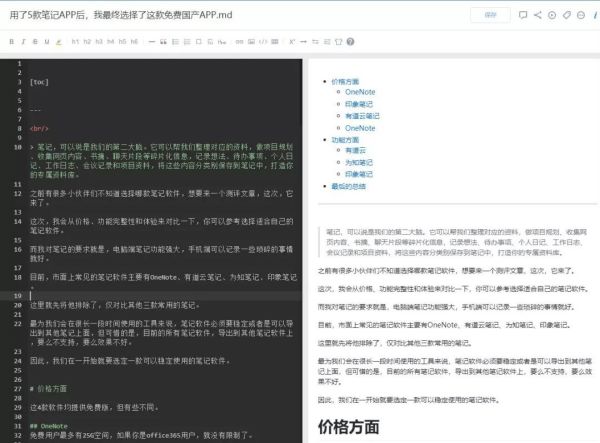Click the note title text field
Image resolution: width=600 pixels, height=443 pixels.
point(121,15)
